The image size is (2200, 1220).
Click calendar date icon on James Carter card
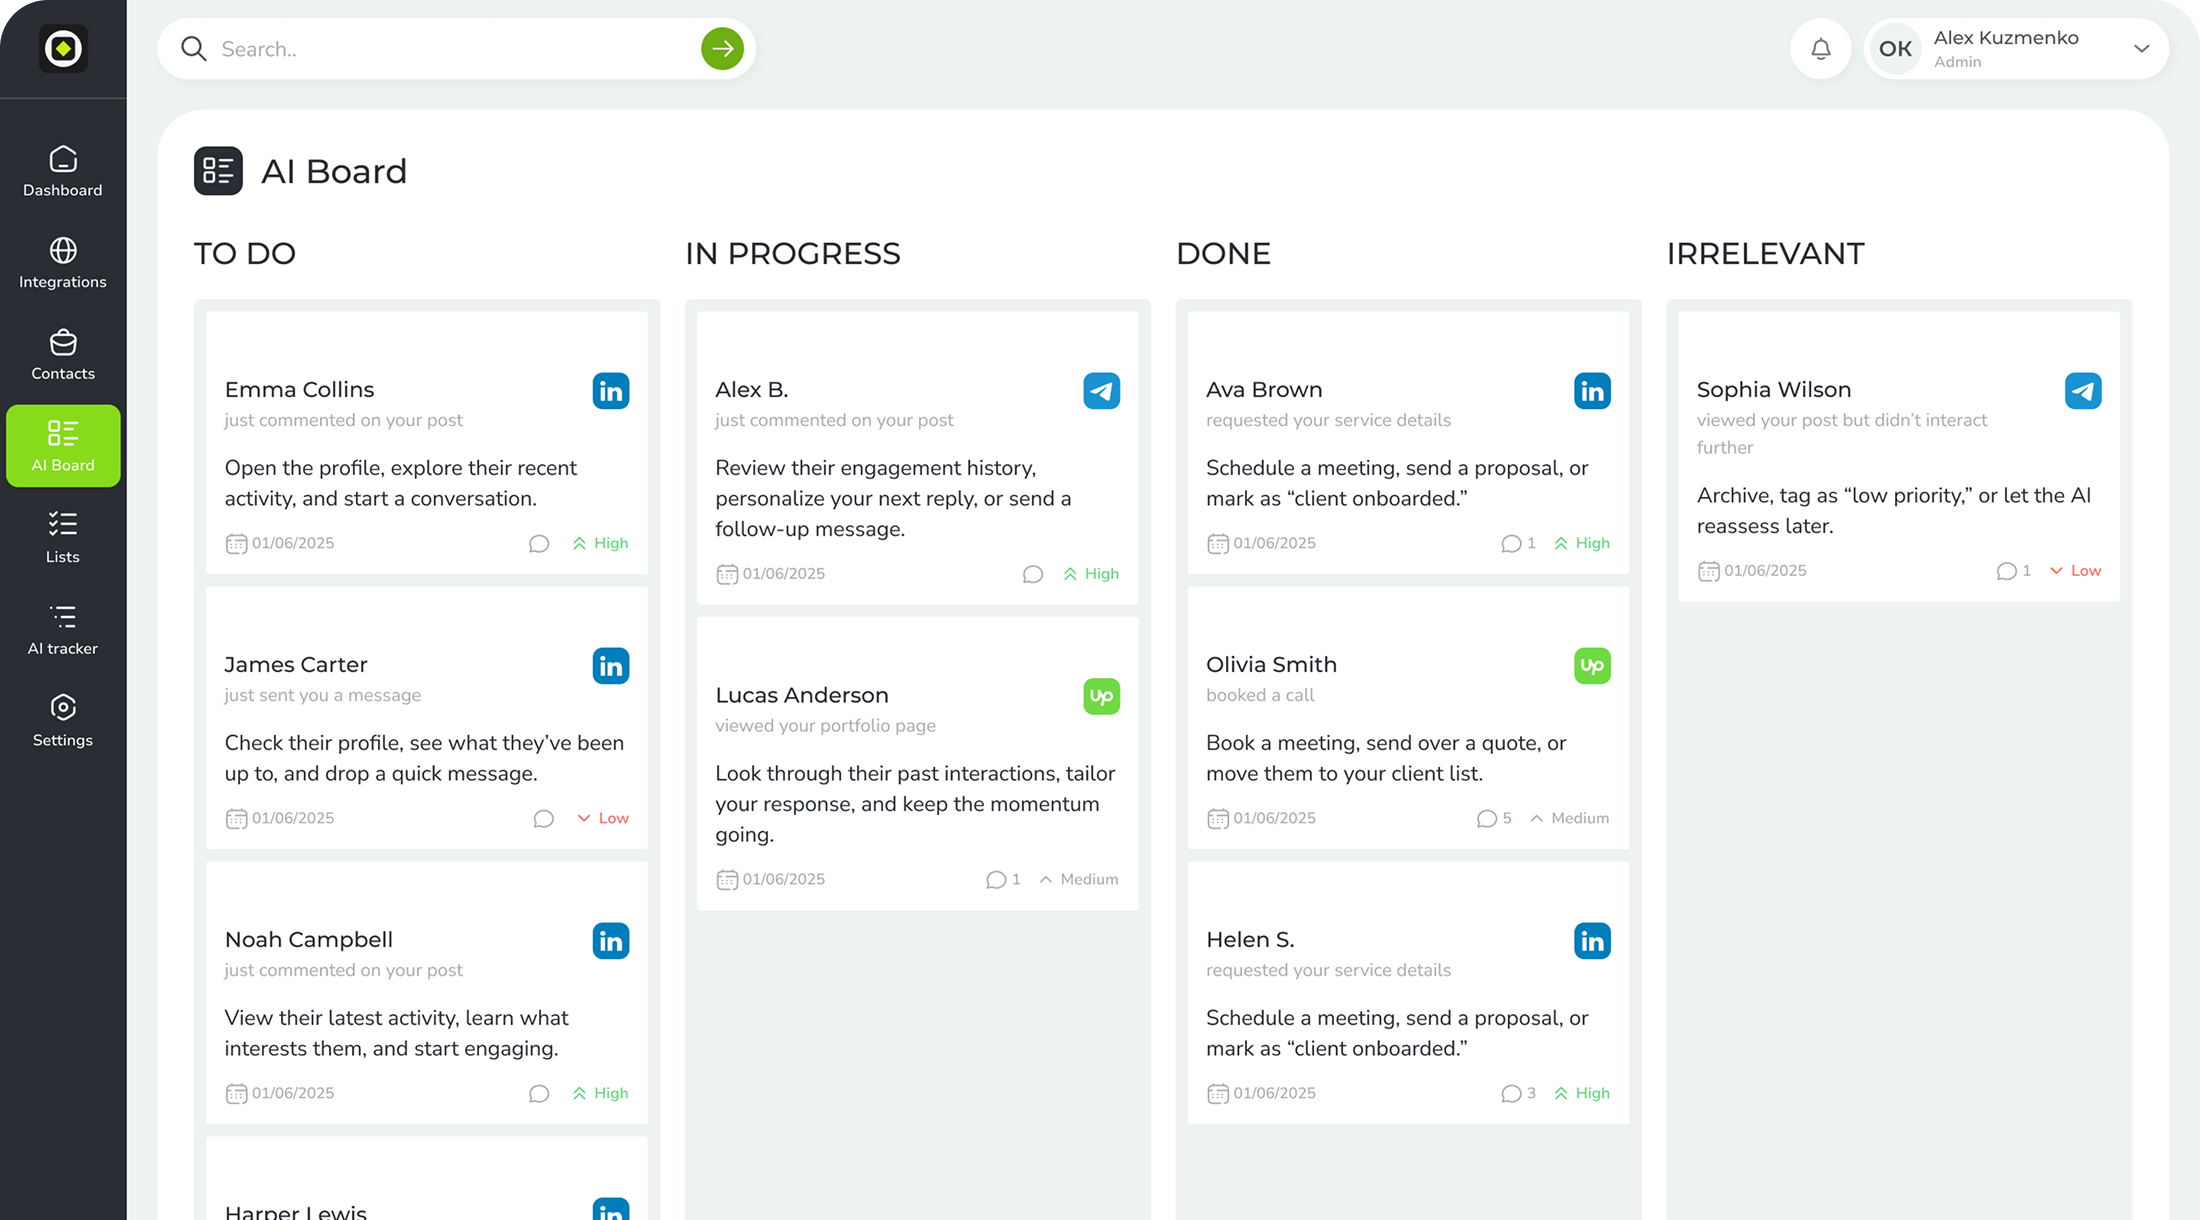click(236, 819)
